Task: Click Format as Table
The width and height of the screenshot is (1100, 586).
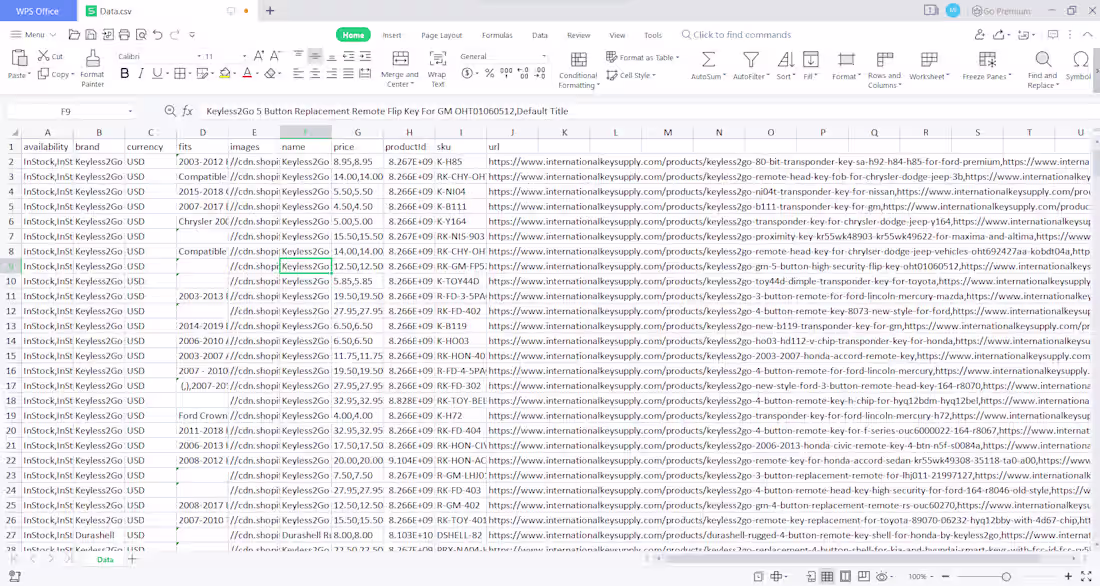Action: [x=641, y=56]
